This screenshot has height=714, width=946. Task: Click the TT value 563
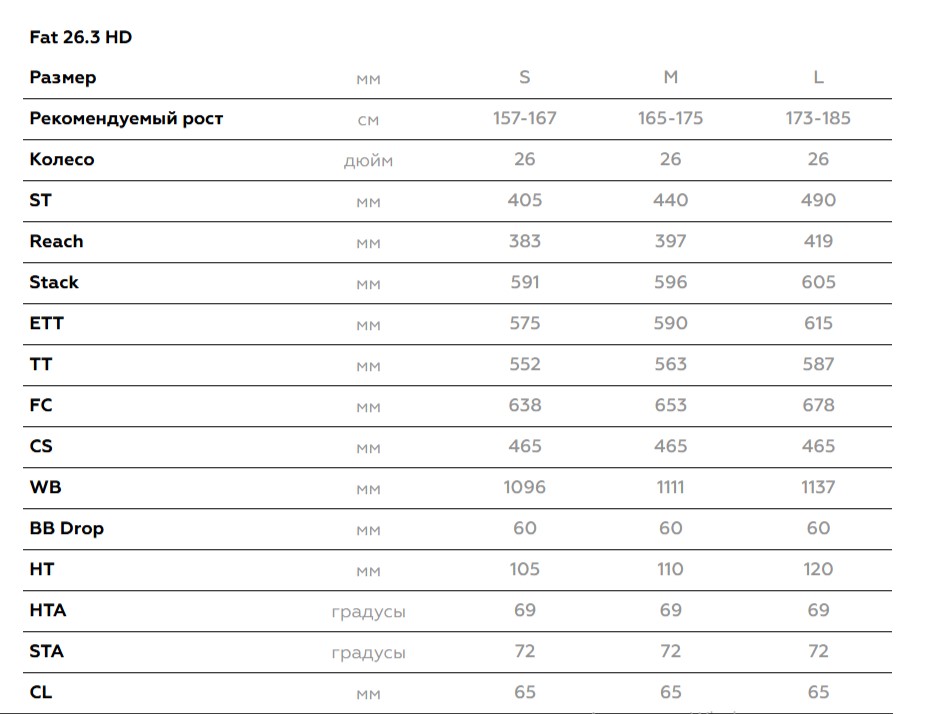(x=671, y=365)
